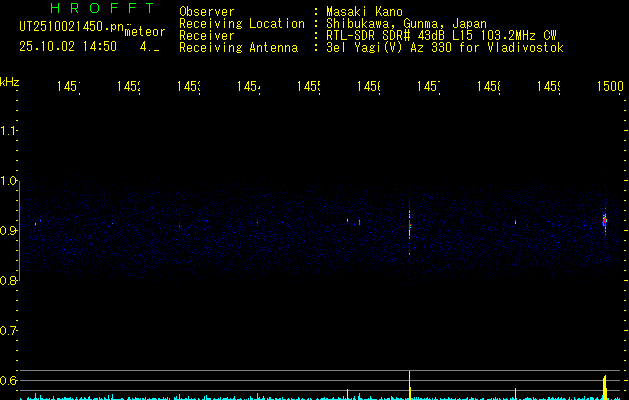Click the 1454 time axis label
This screenshot has width=629, height=400.
tap(248, 87)
